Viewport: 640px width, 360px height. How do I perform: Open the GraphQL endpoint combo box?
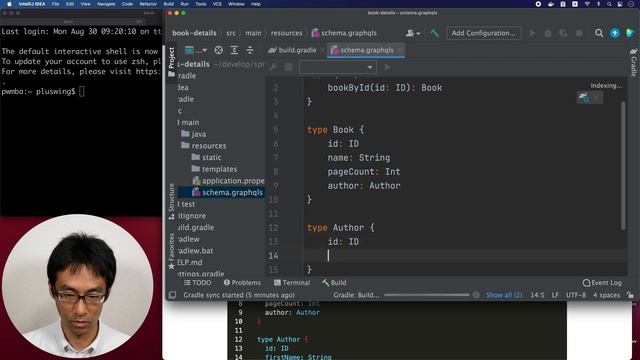(x=338, y=67)
